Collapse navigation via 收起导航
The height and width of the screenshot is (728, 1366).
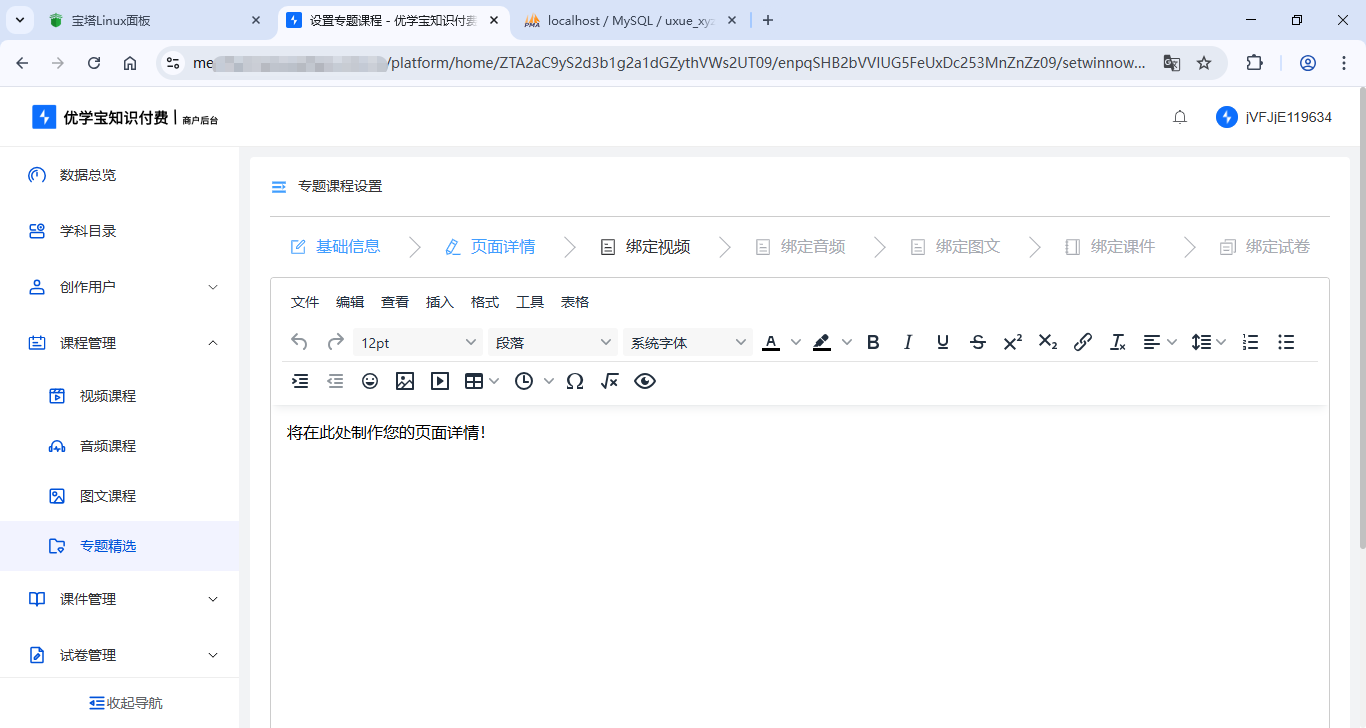(125, 702)
